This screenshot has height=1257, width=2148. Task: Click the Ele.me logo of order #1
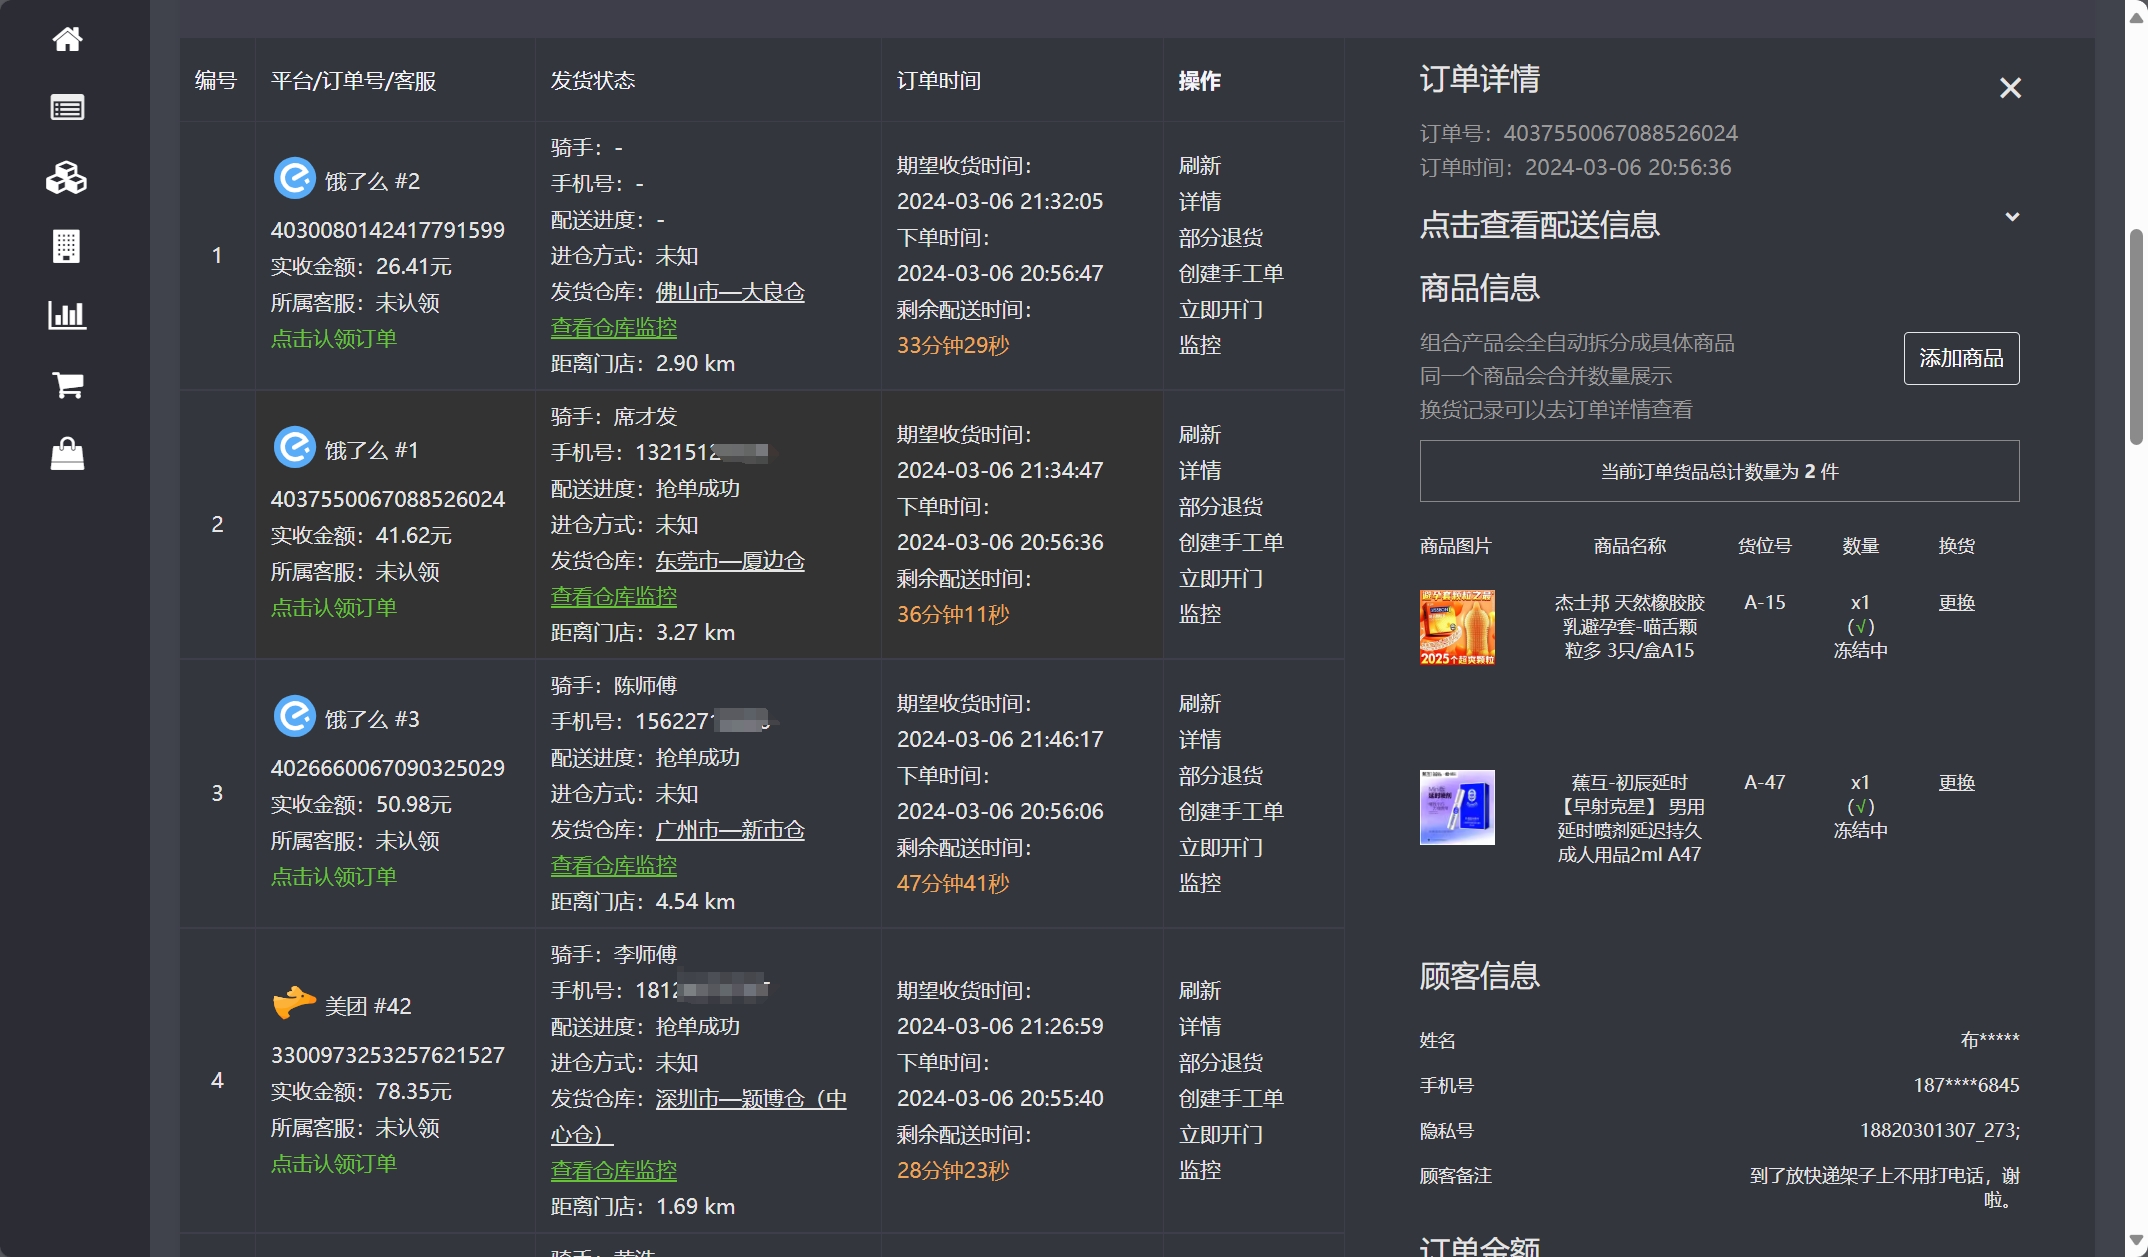[x=295, y=448]
